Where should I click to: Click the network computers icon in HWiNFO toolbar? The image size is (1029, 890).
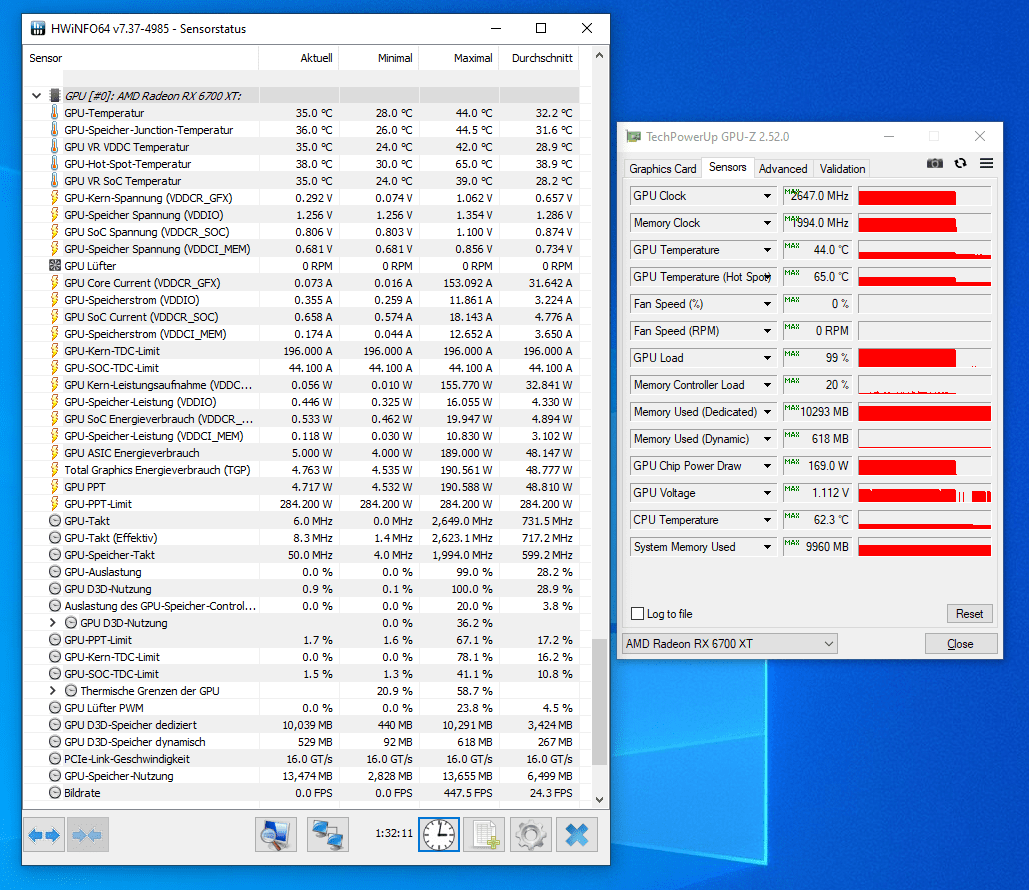[327, 835]
